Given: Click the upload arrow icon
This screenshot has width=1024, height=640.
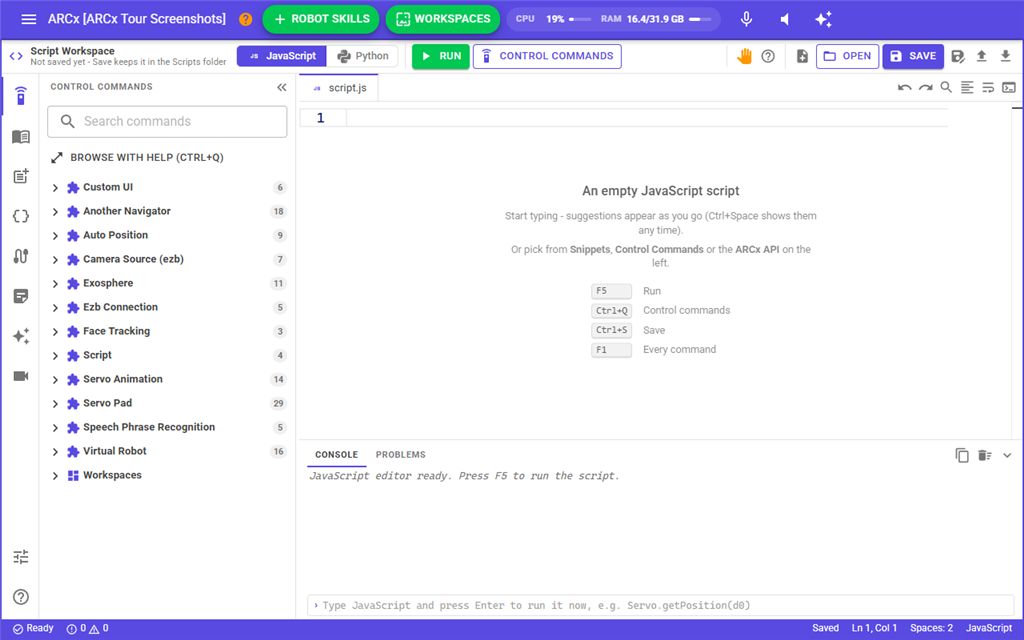Looking at the screenshot, I should [982, 56].
